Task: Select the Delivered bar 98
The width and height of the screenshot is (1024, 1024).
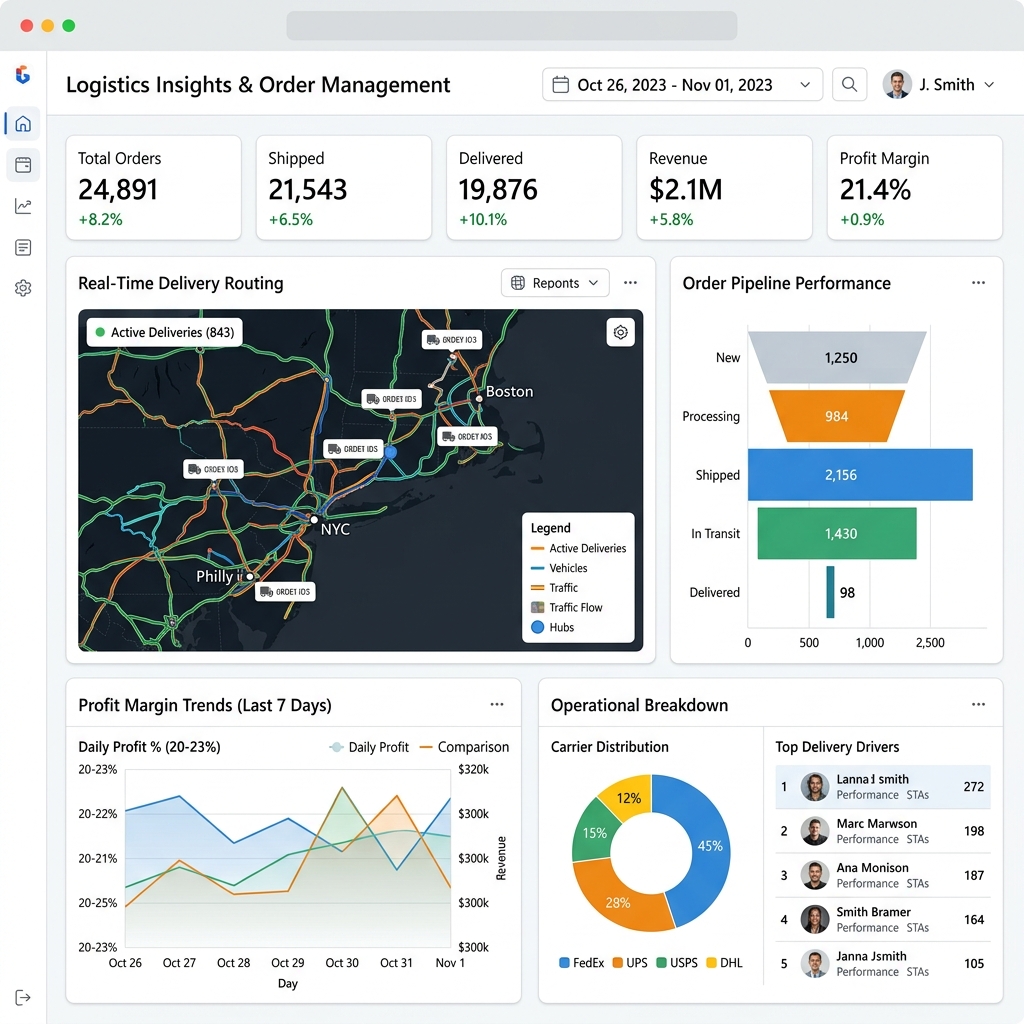Action: [x=830, y=592]
